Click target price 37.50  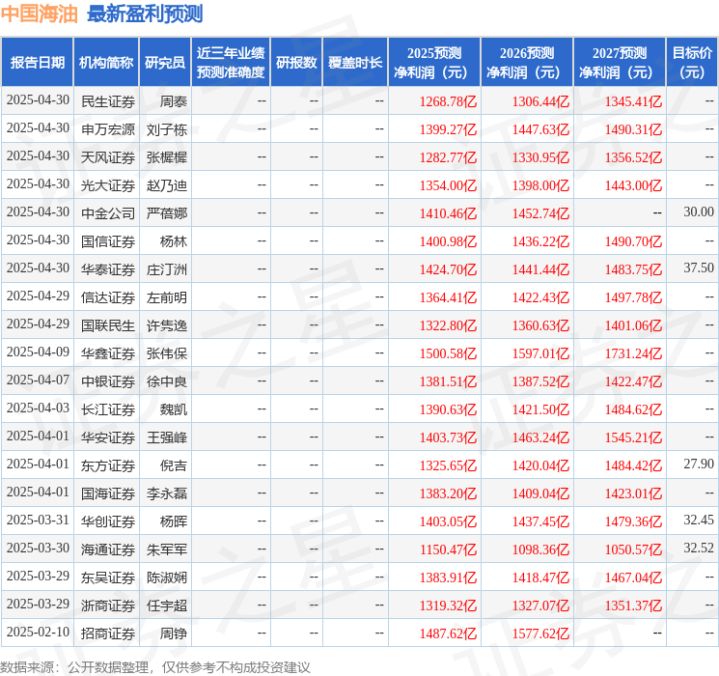tap(698, 267)
